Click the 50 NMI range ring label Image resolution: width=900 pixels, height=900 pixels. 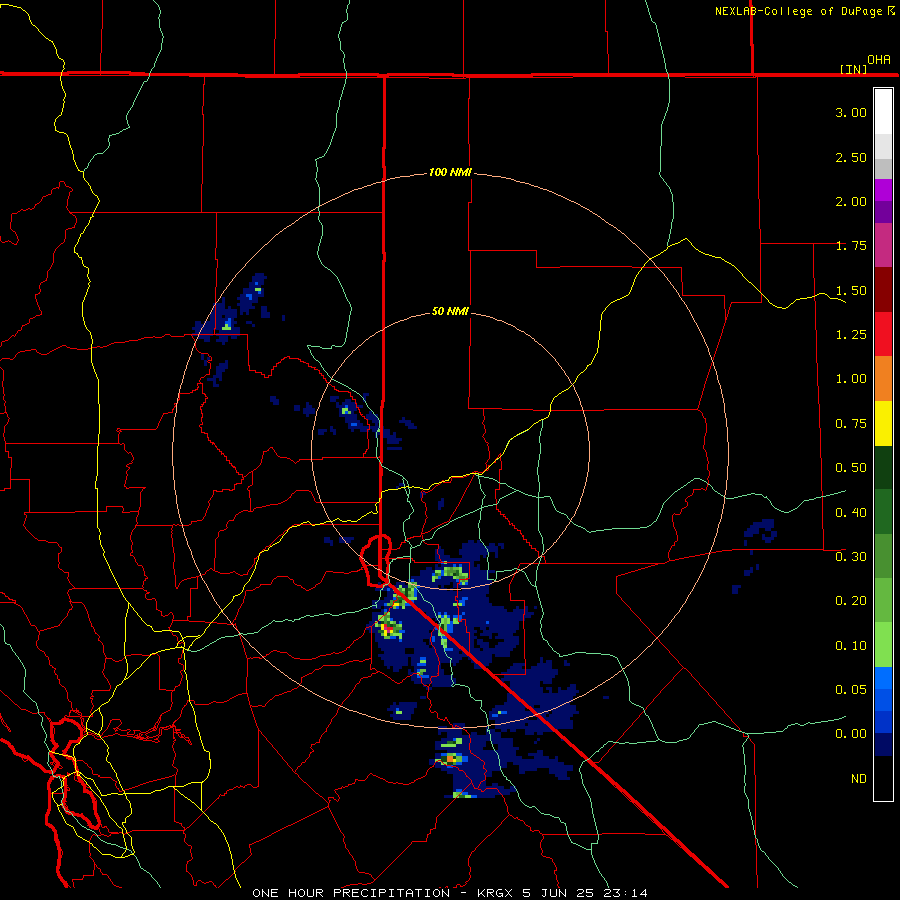click(x=450, y=311)
